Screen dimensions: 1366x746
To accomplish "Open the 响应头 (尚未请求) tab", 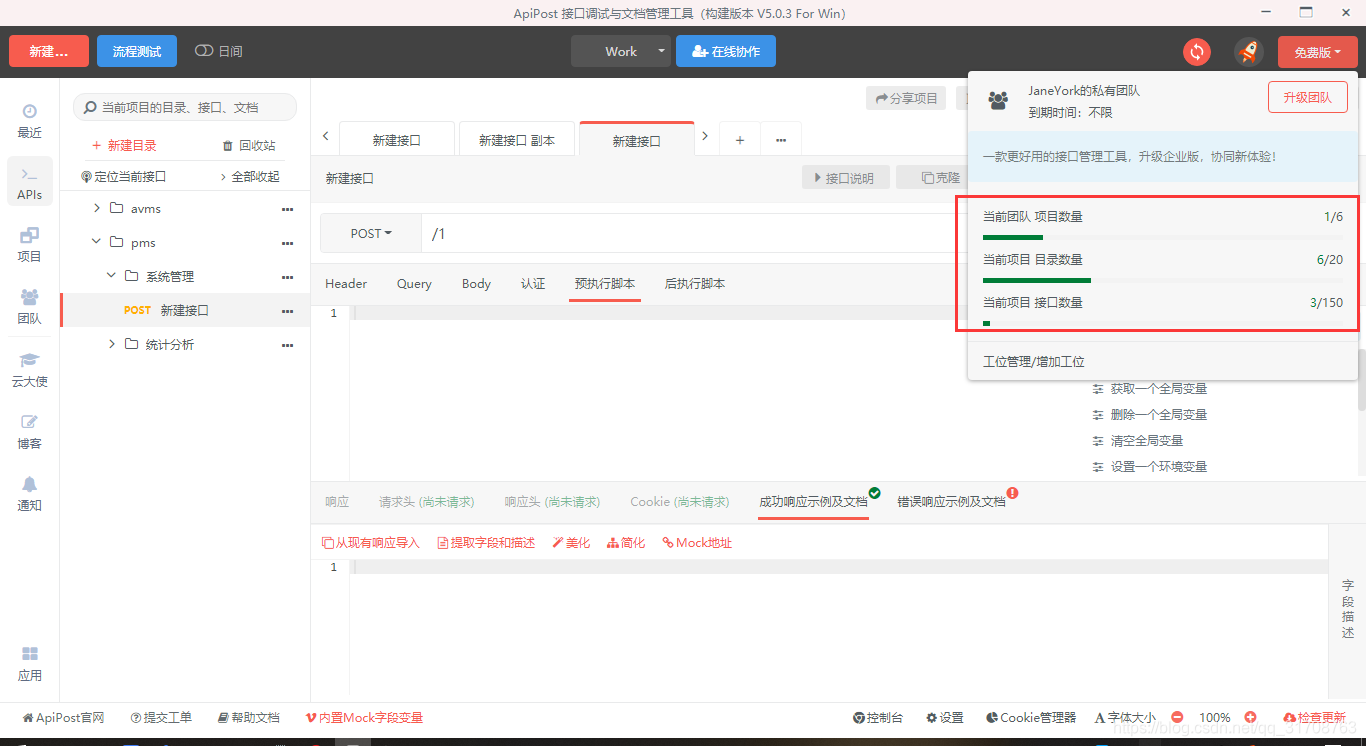I will point(552,502).
